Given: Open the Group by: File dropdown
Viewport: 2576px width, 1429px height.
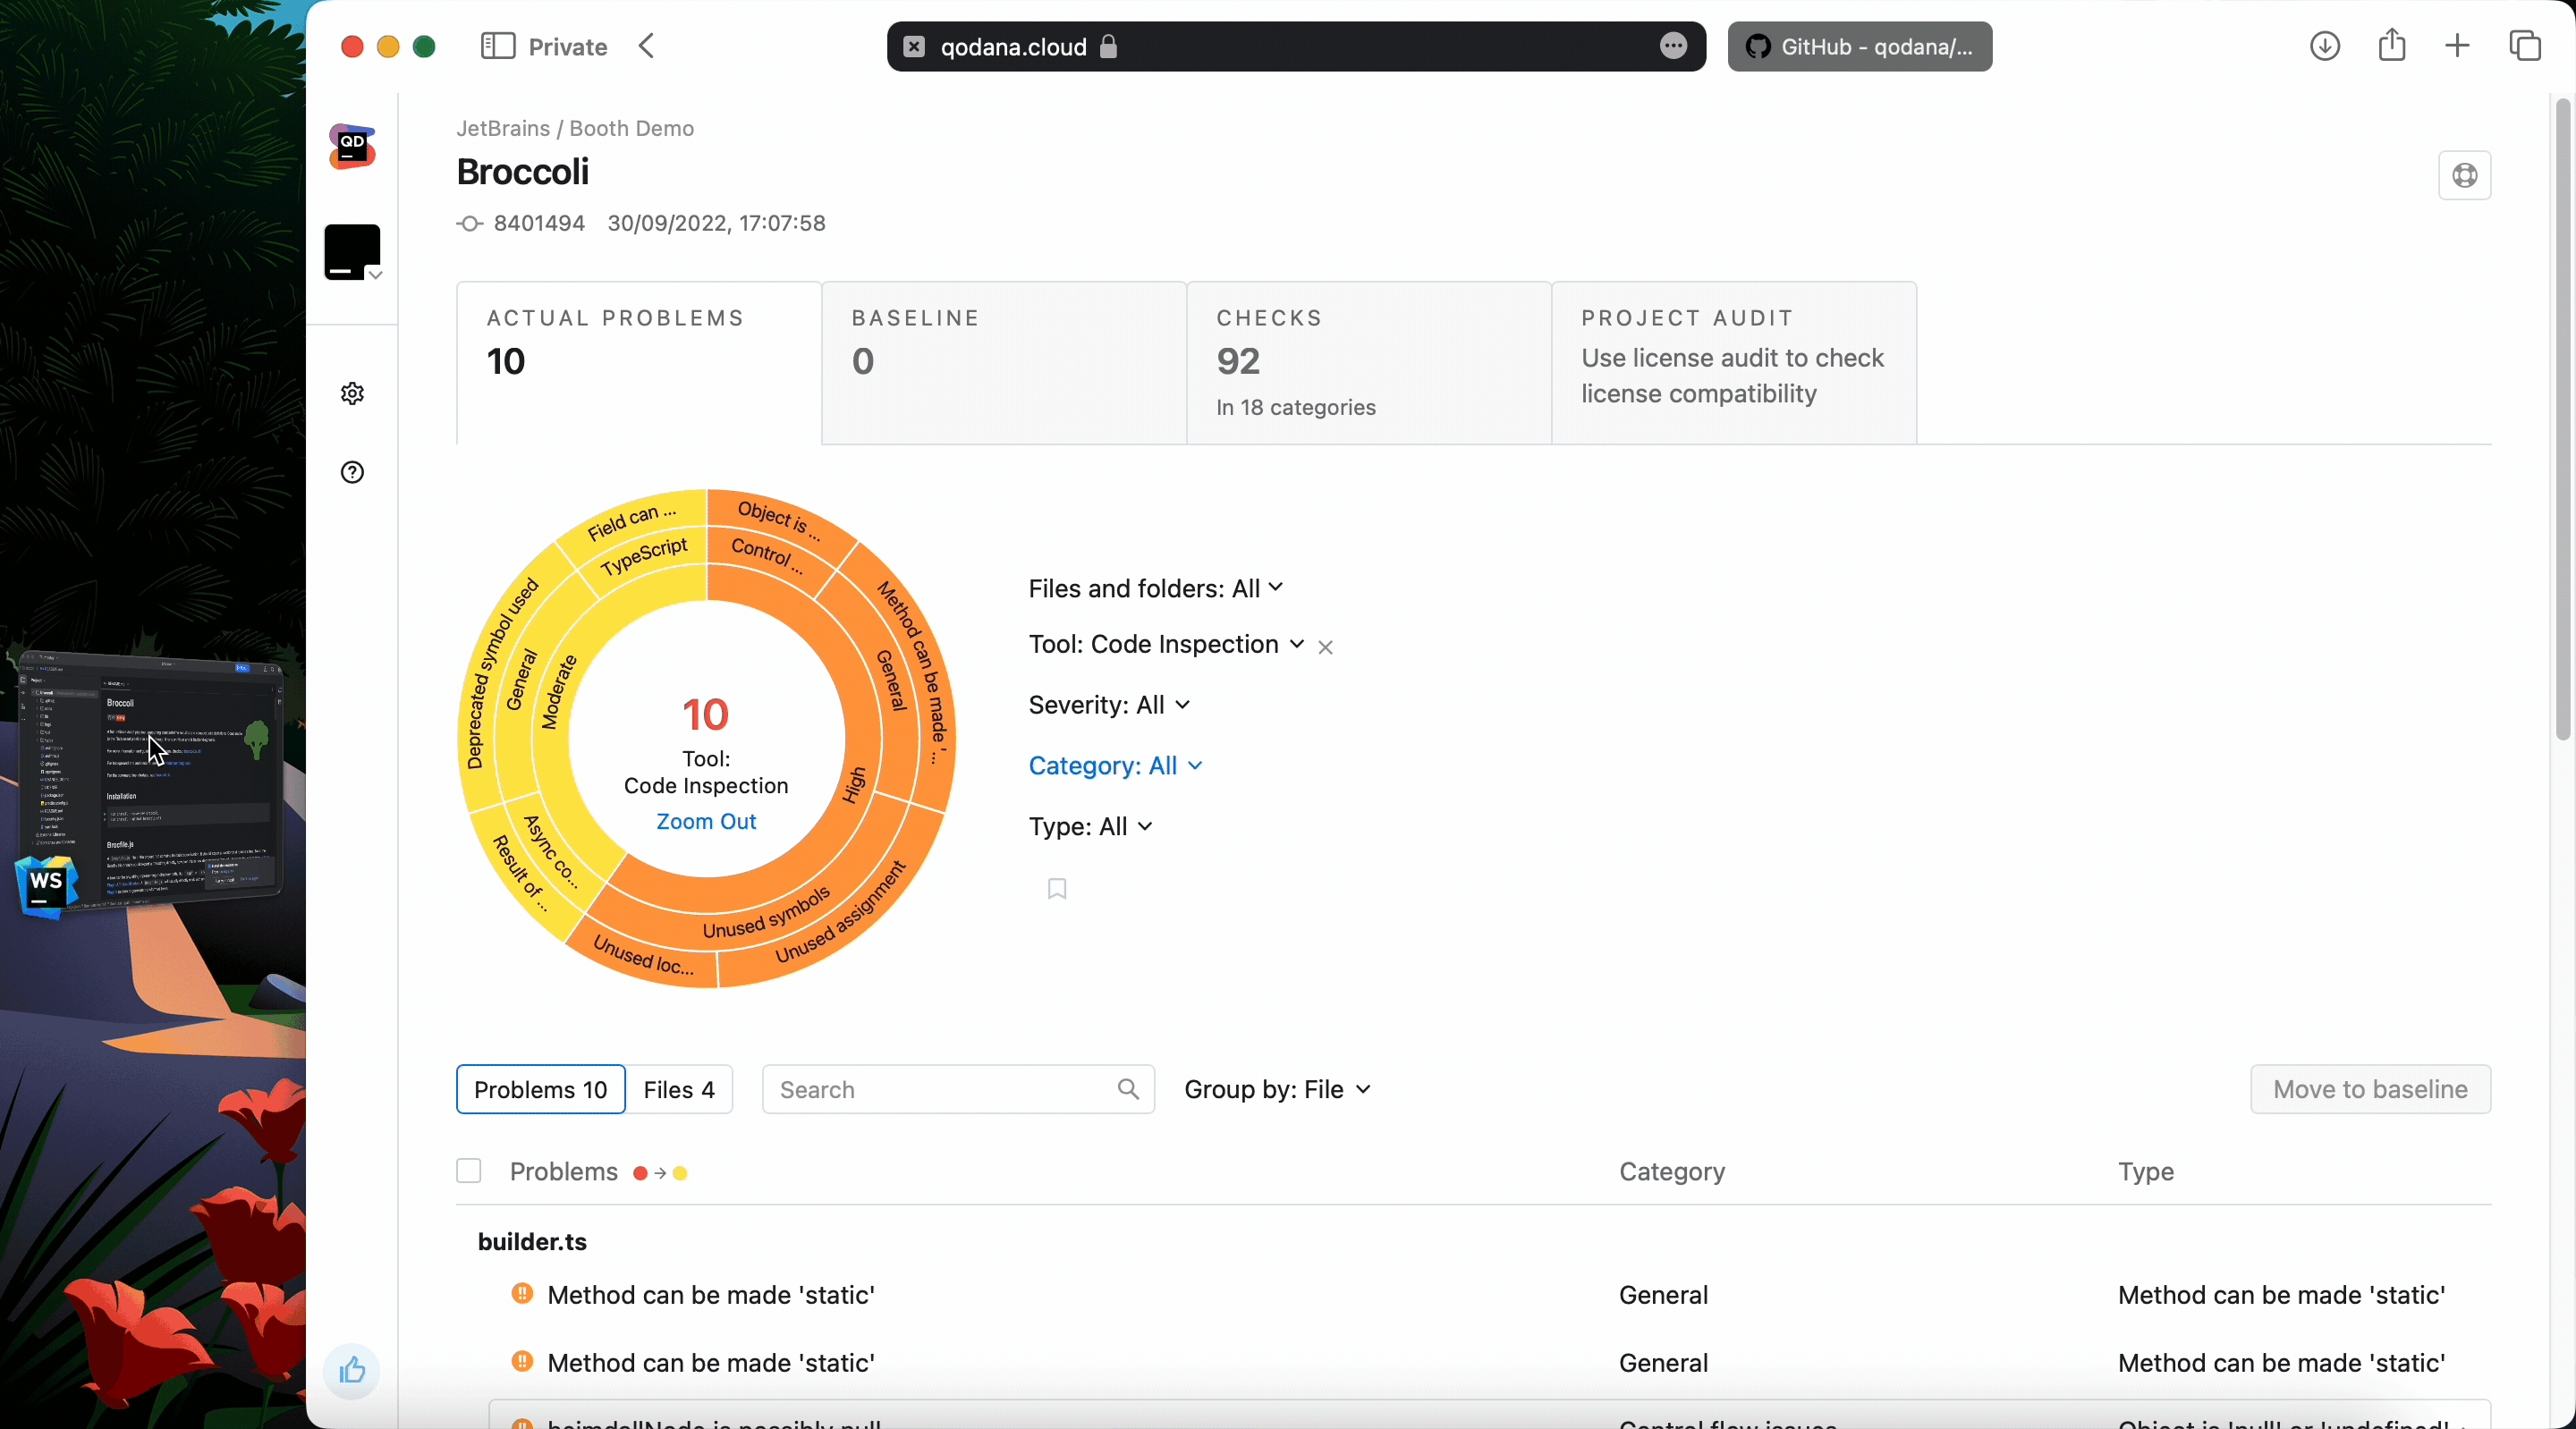Looking at the screenshot, I should [1277, 1089].
